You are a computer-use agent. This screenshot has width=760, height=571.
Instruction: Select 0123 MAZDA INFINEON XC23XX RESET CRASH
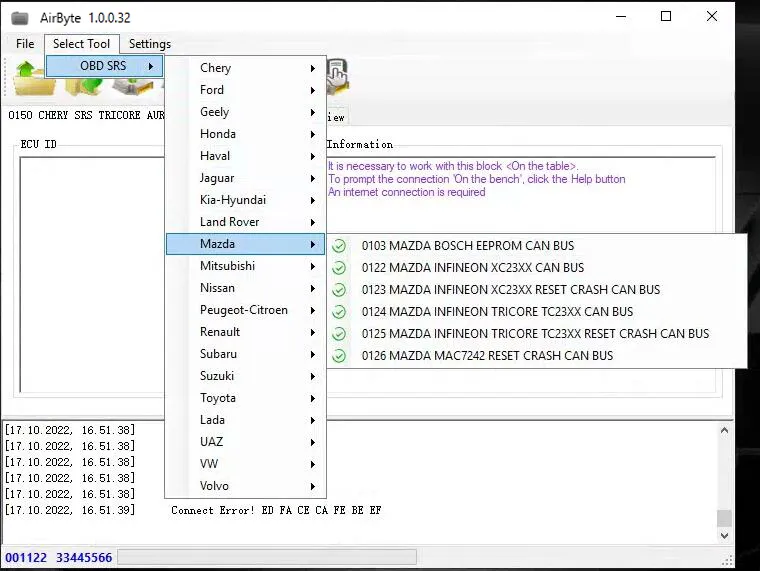pos(510,290)
